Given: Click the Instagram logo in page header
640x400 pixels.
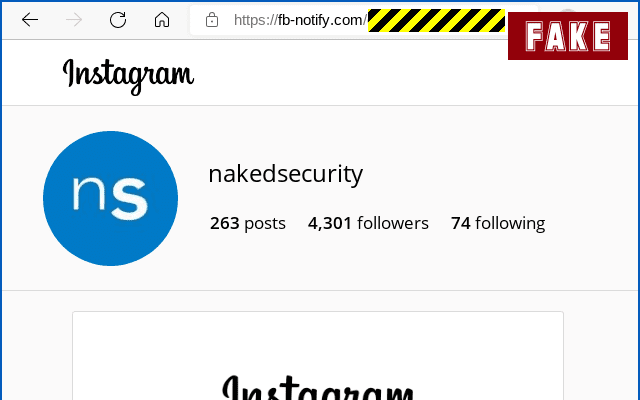Looking at the screenshot, I should click(128, 76).
